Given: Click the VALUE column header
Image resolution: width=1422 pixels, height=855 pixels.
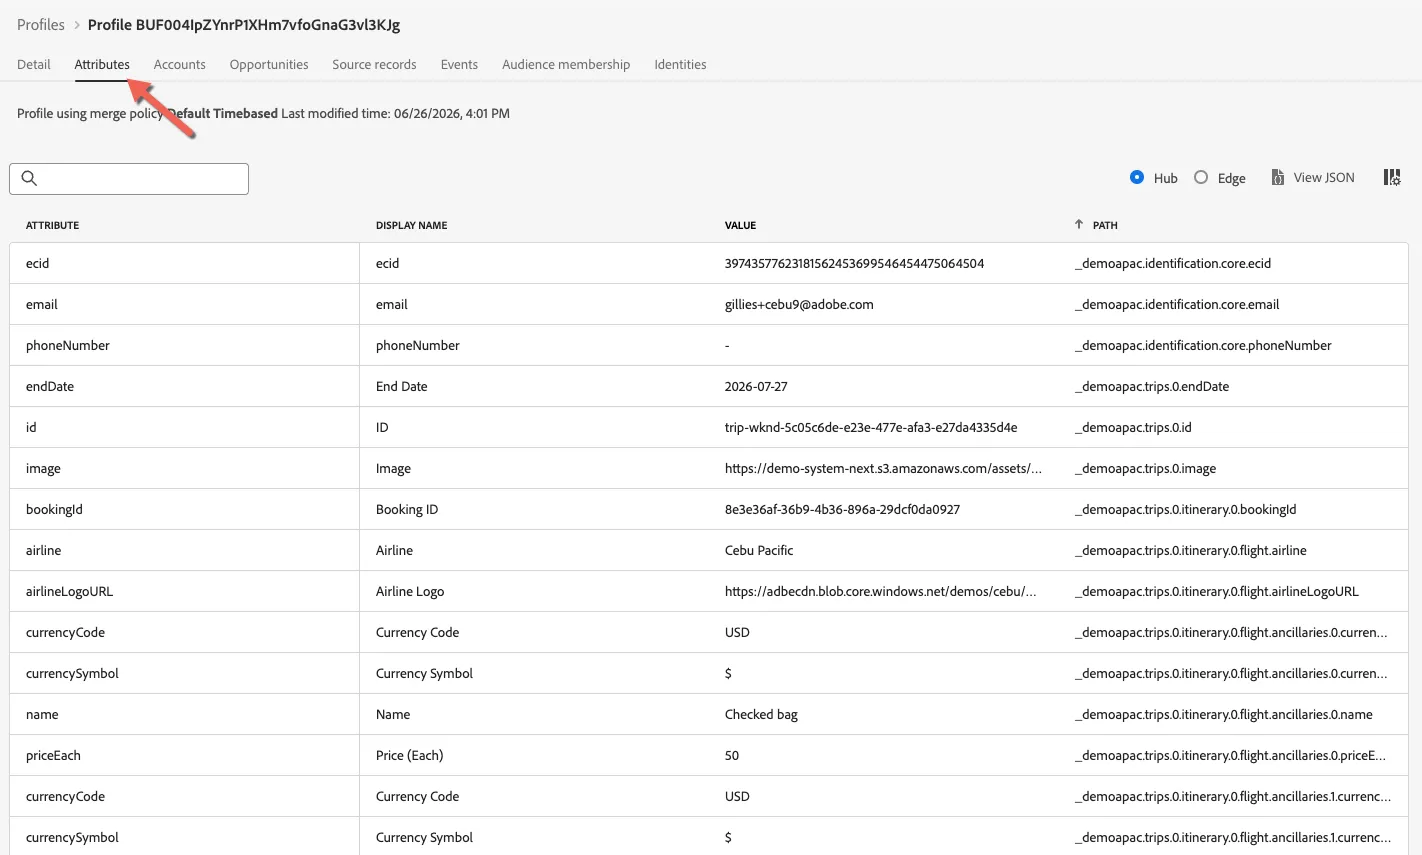Looking at the screenshot, I should 740,225.
